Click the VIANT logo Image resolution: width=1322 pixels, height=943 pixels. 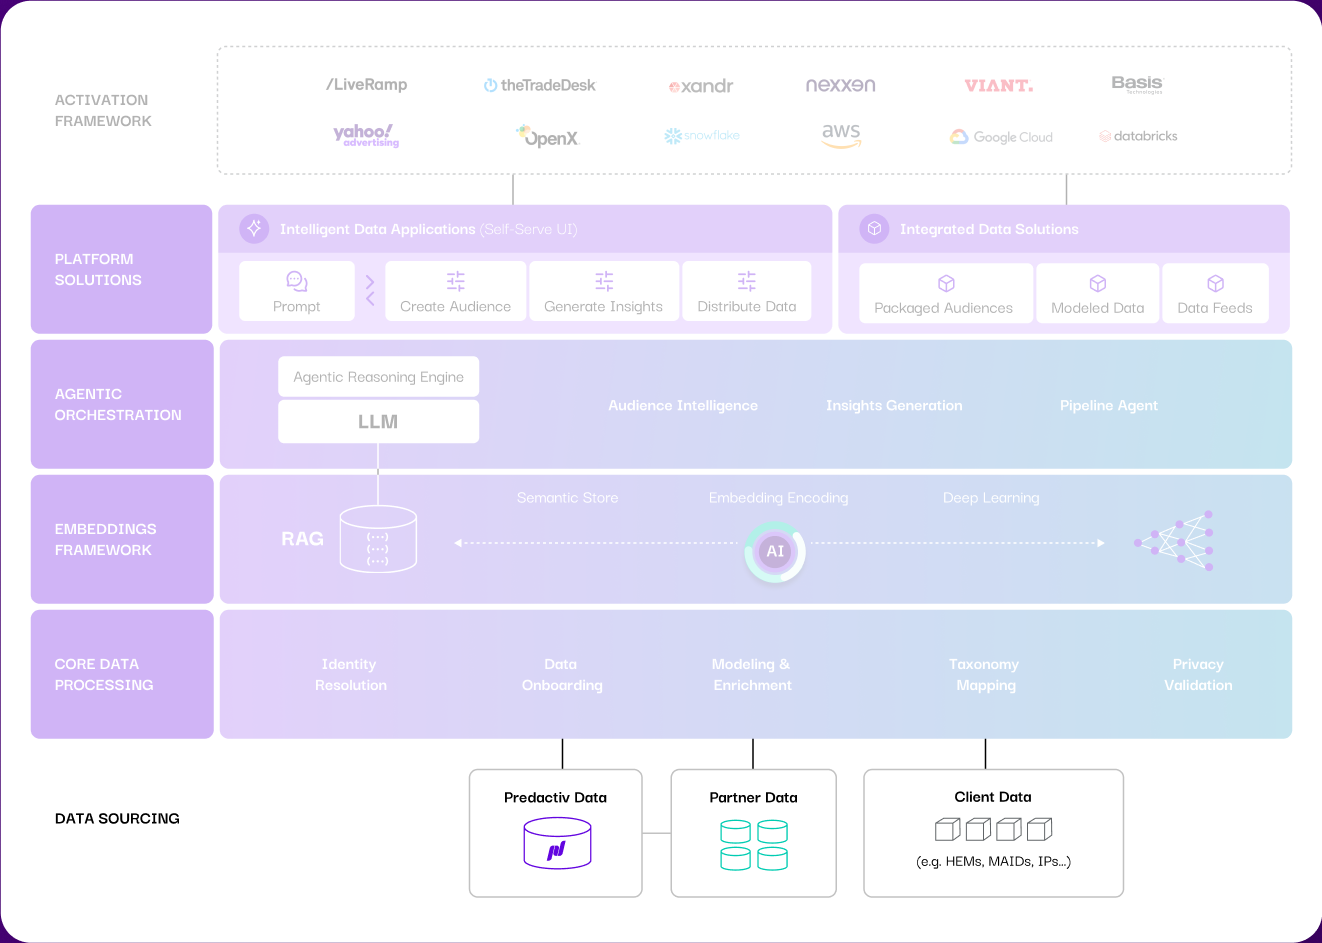999,86
